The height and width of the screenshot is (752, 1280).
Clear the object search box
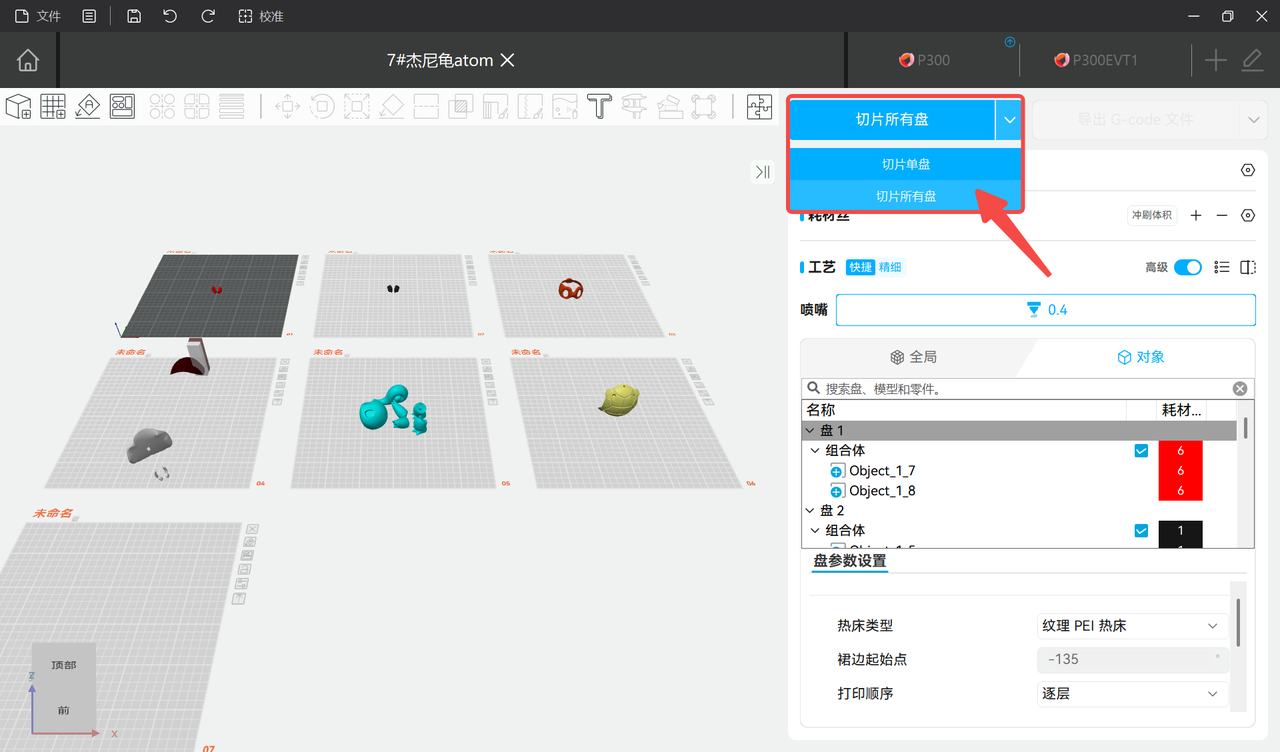coord(1240,389)
